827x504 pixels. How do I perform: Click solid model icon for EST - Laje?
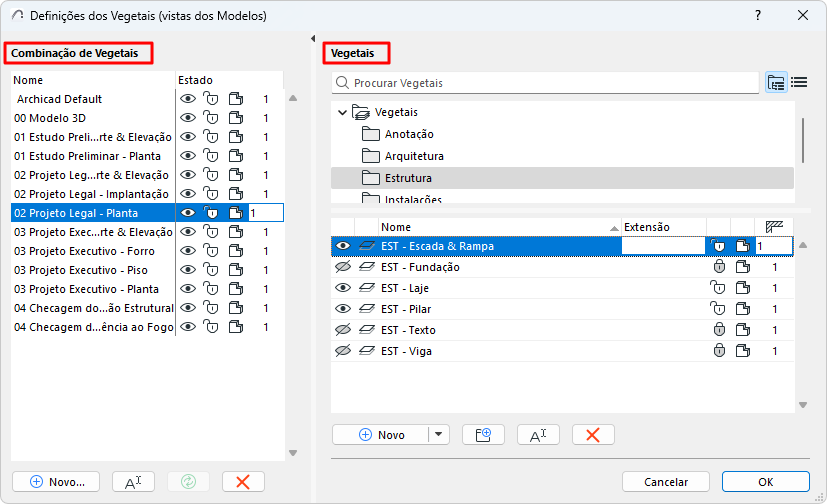click(743, 288)
